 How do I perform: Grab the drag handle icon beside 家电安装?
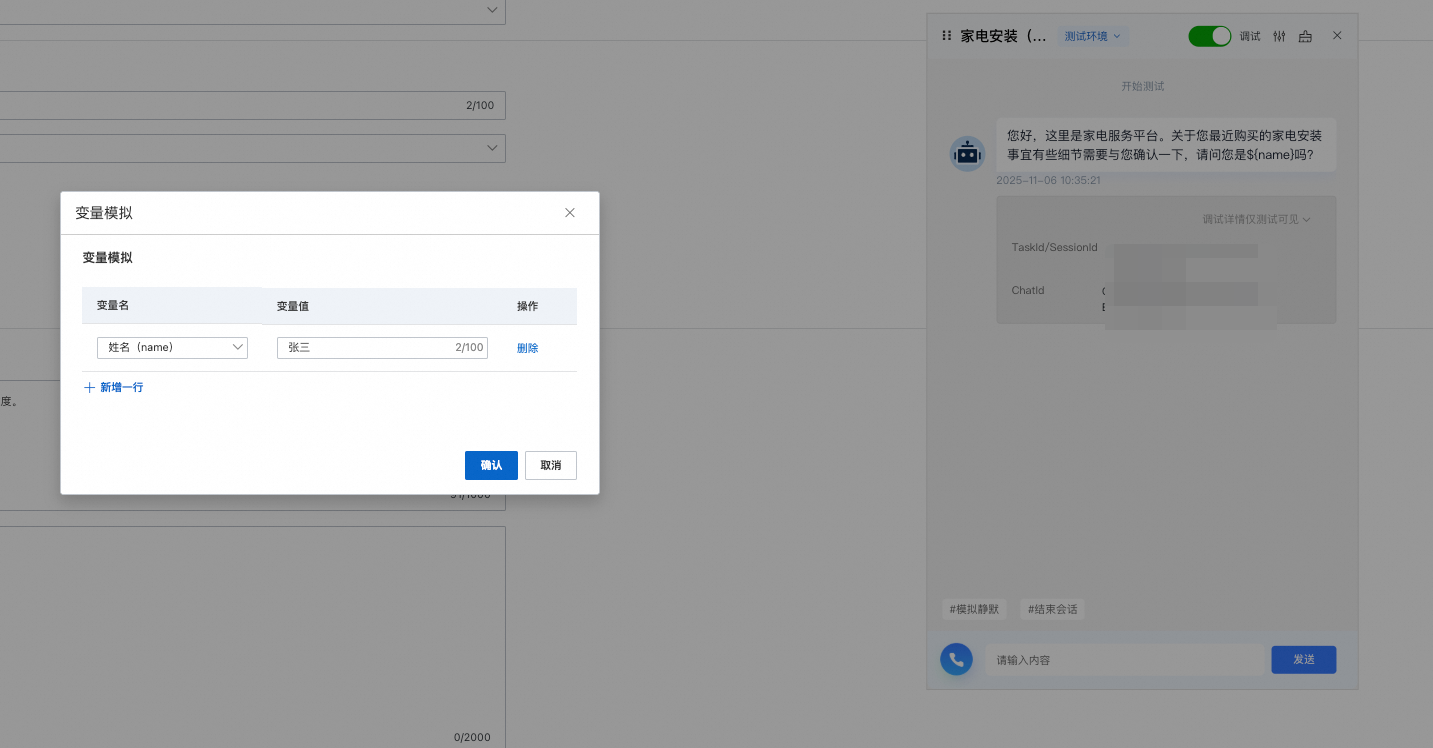click(x=947, y=36)
